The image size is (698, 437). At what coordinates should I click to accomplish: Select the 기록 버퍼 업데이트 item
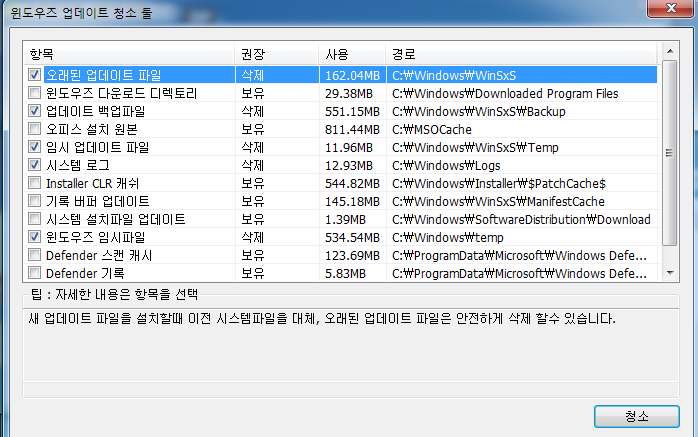pos(97,201)
